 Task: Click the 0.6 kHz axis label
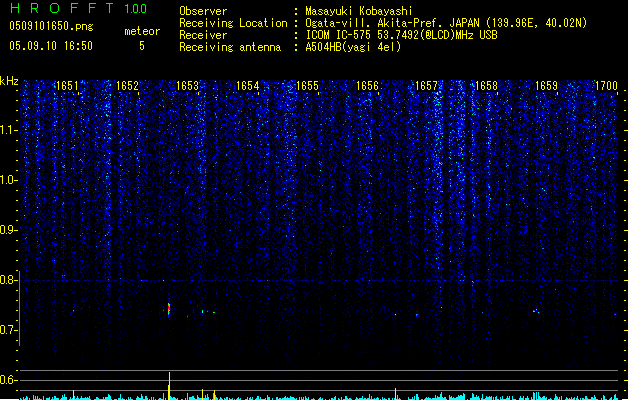click(9, 380)
